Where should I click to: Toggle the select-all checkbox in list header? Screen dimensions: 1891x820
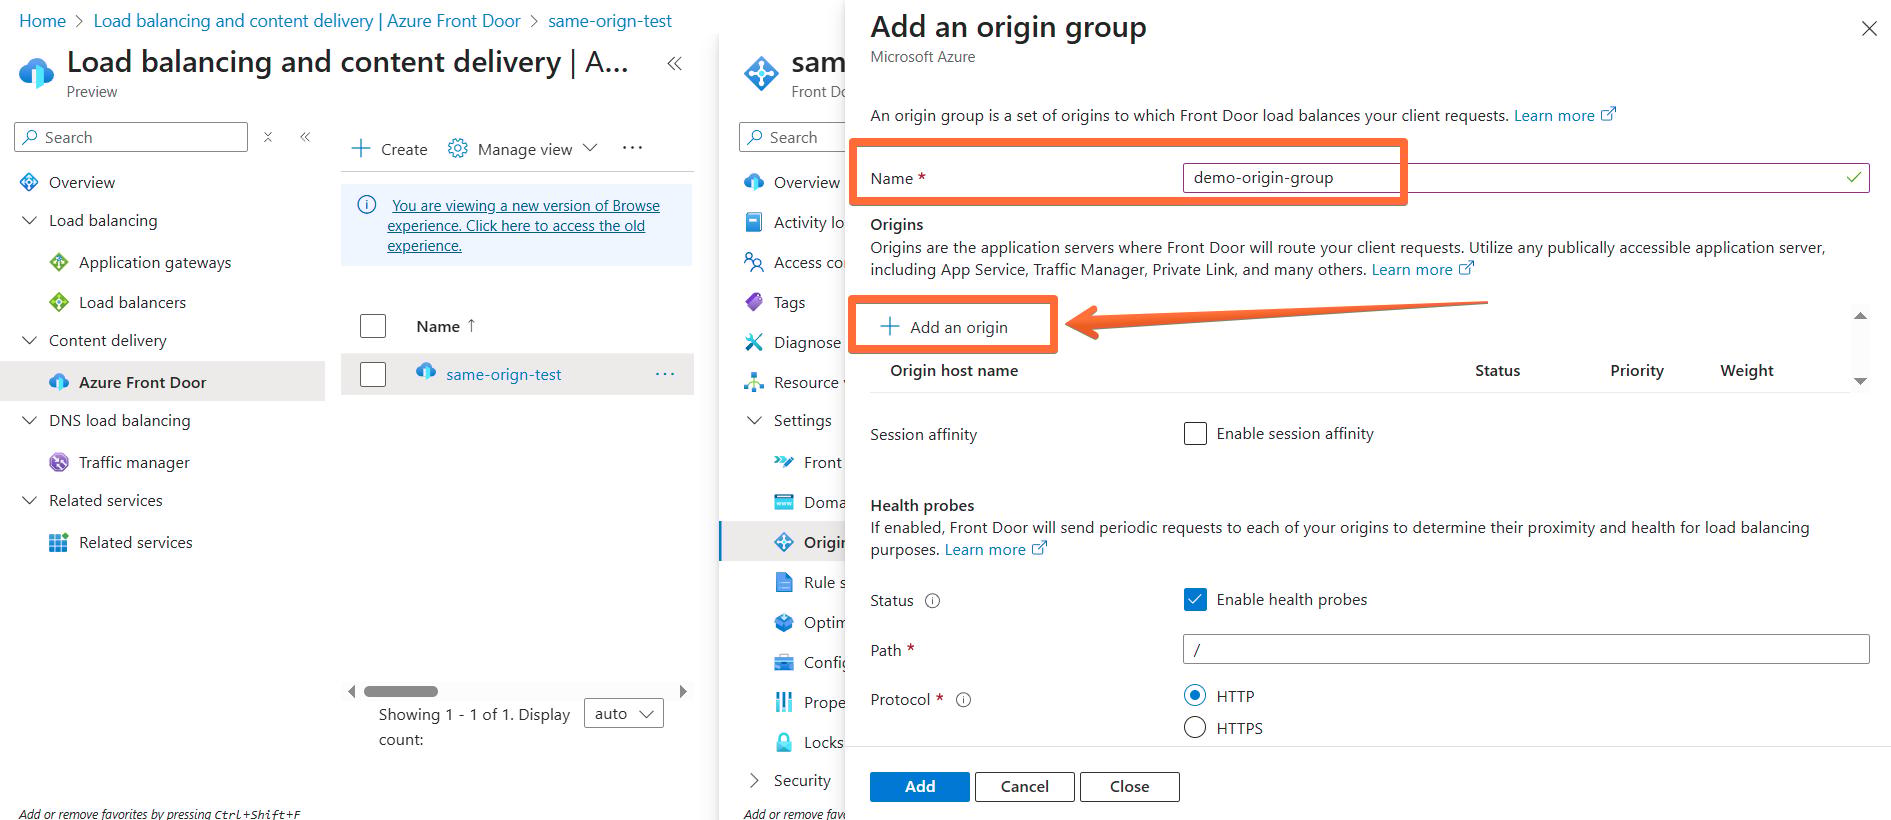coord(373,326)
